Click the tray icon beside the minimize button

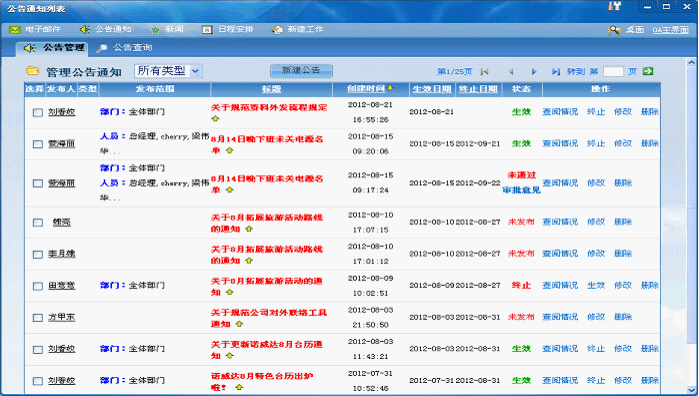coord(615,6)
